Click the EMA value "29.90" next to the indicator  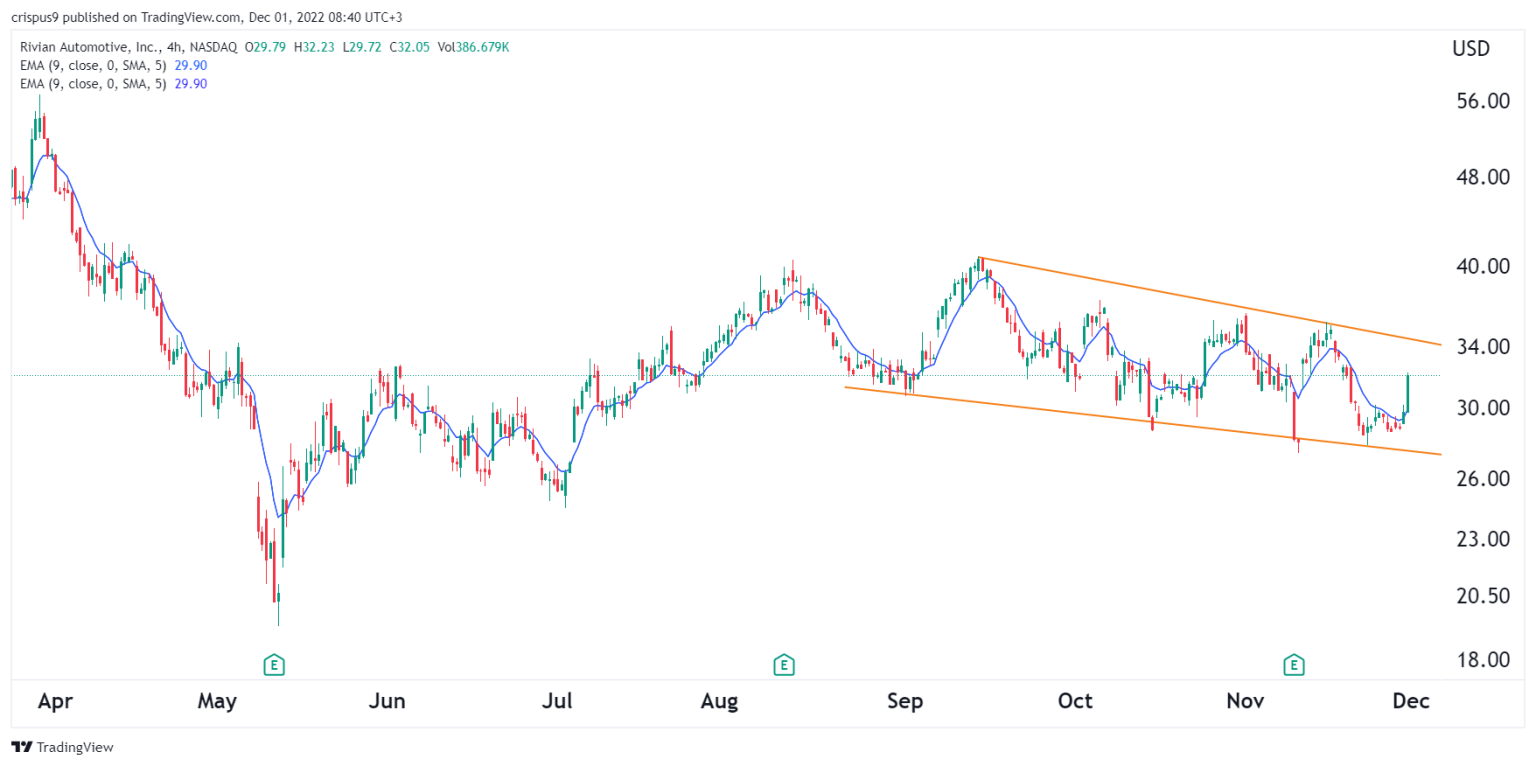(x=189, y=65)
